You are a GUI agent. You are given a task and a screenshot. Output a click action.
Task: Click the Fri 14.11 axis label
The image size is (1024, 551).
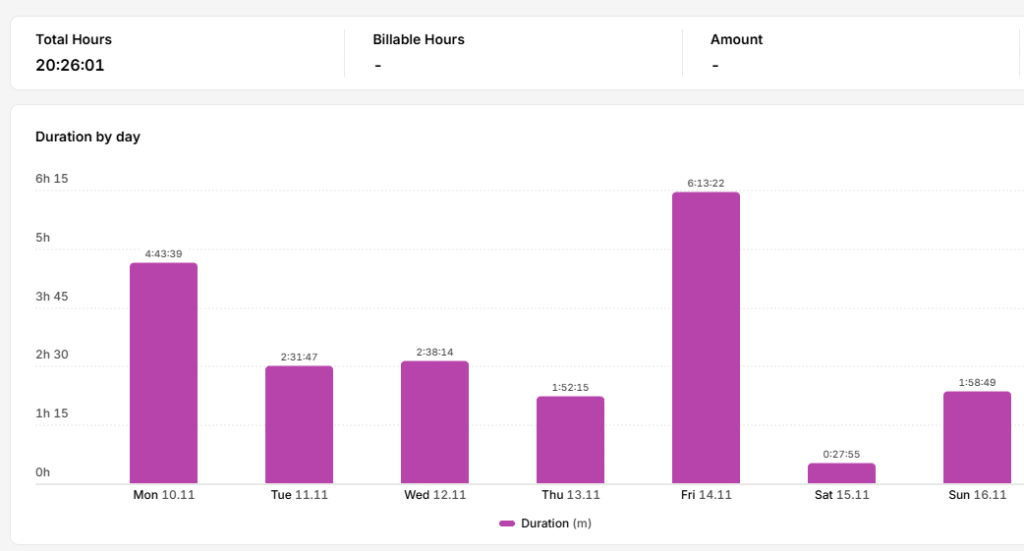pyautogui.click(x=706, y=495)
